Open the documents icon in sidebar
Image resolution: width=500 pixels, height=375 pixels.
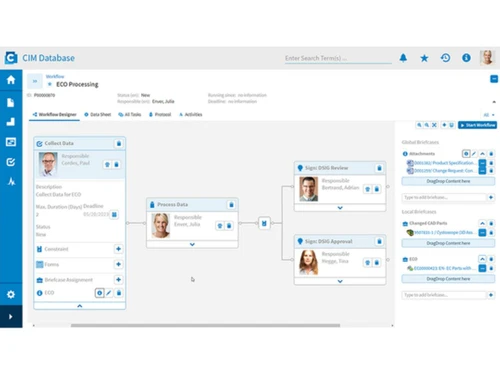(x=11, y=103)
